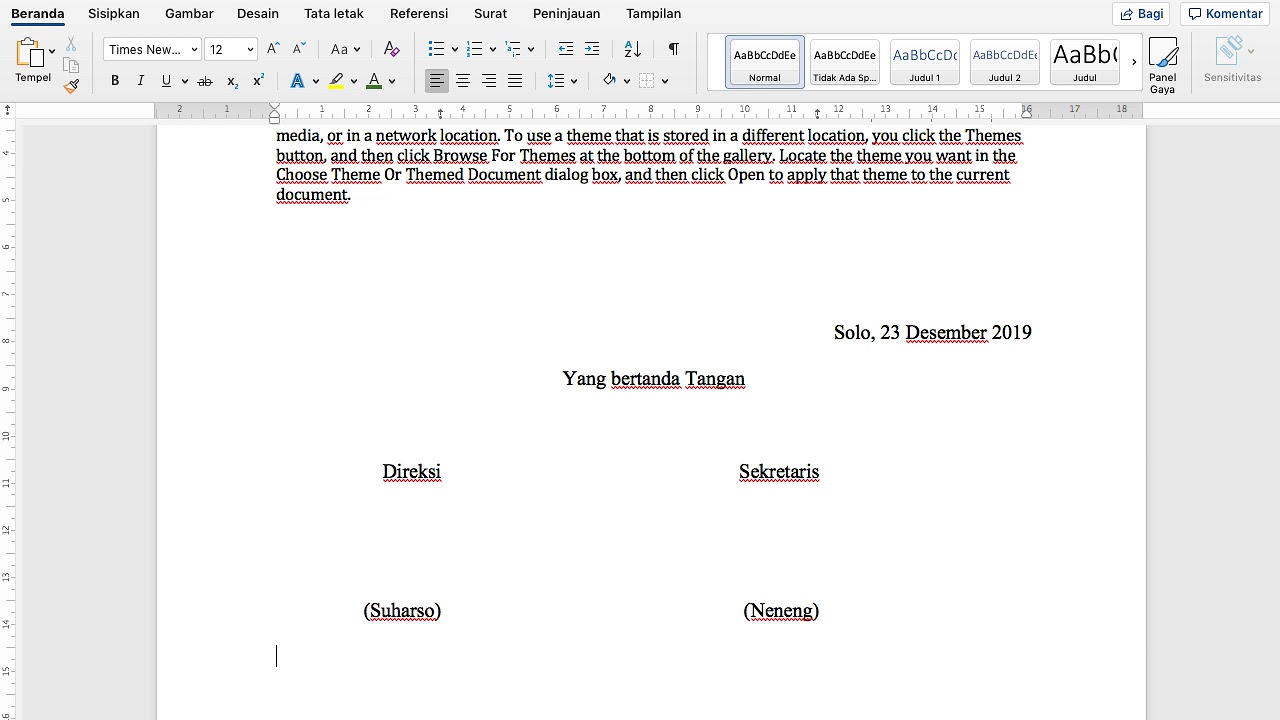Image resolution: width=1280 pixels, height=720 pixels.
Task: Apply the yellow text highlight color
Action: tap(336, 81)
